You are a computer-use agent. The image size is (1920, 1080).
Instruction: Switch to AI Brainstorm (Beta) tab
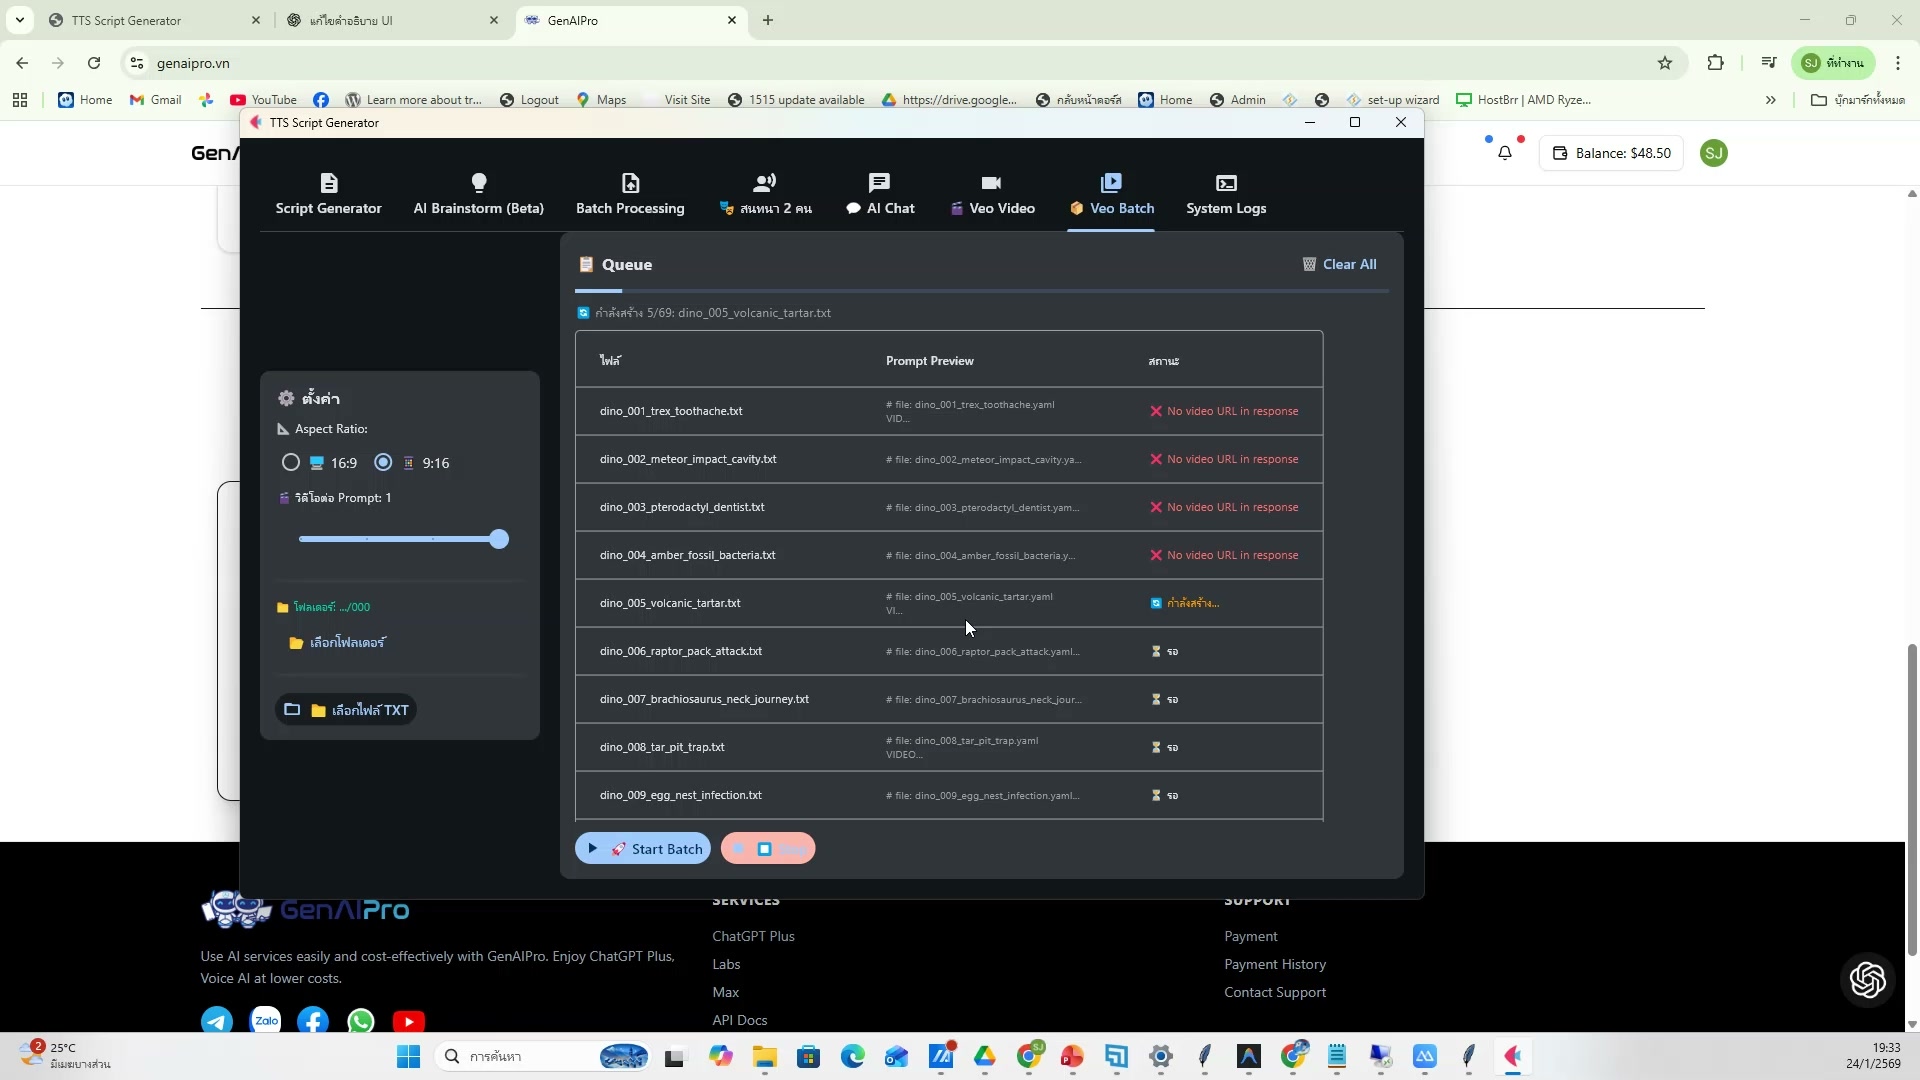pyautogui.click(x=478, y=195)
